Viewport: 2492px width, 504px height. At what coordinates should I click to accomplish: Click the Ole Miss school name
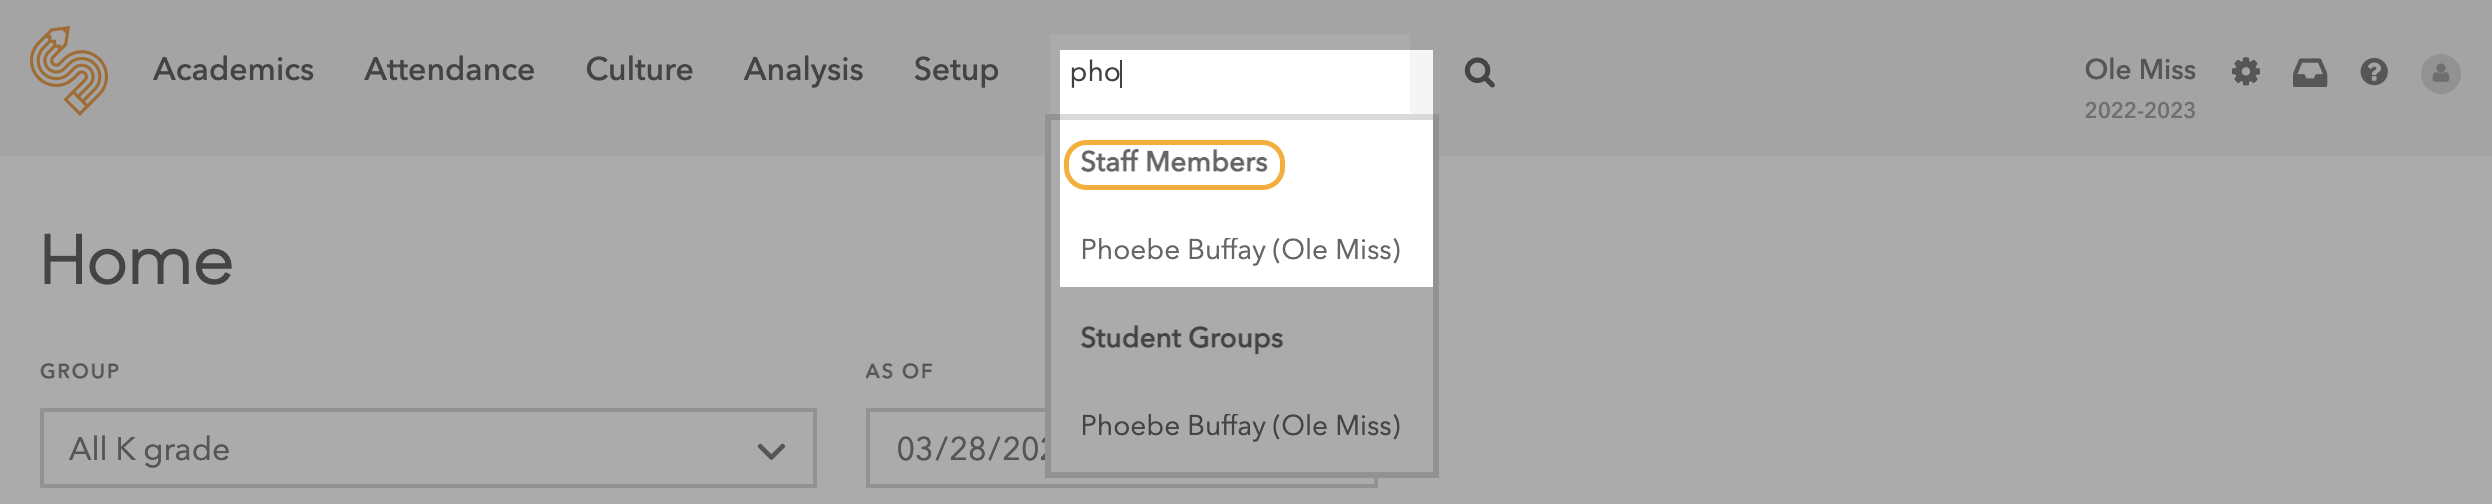[2139, 70]
